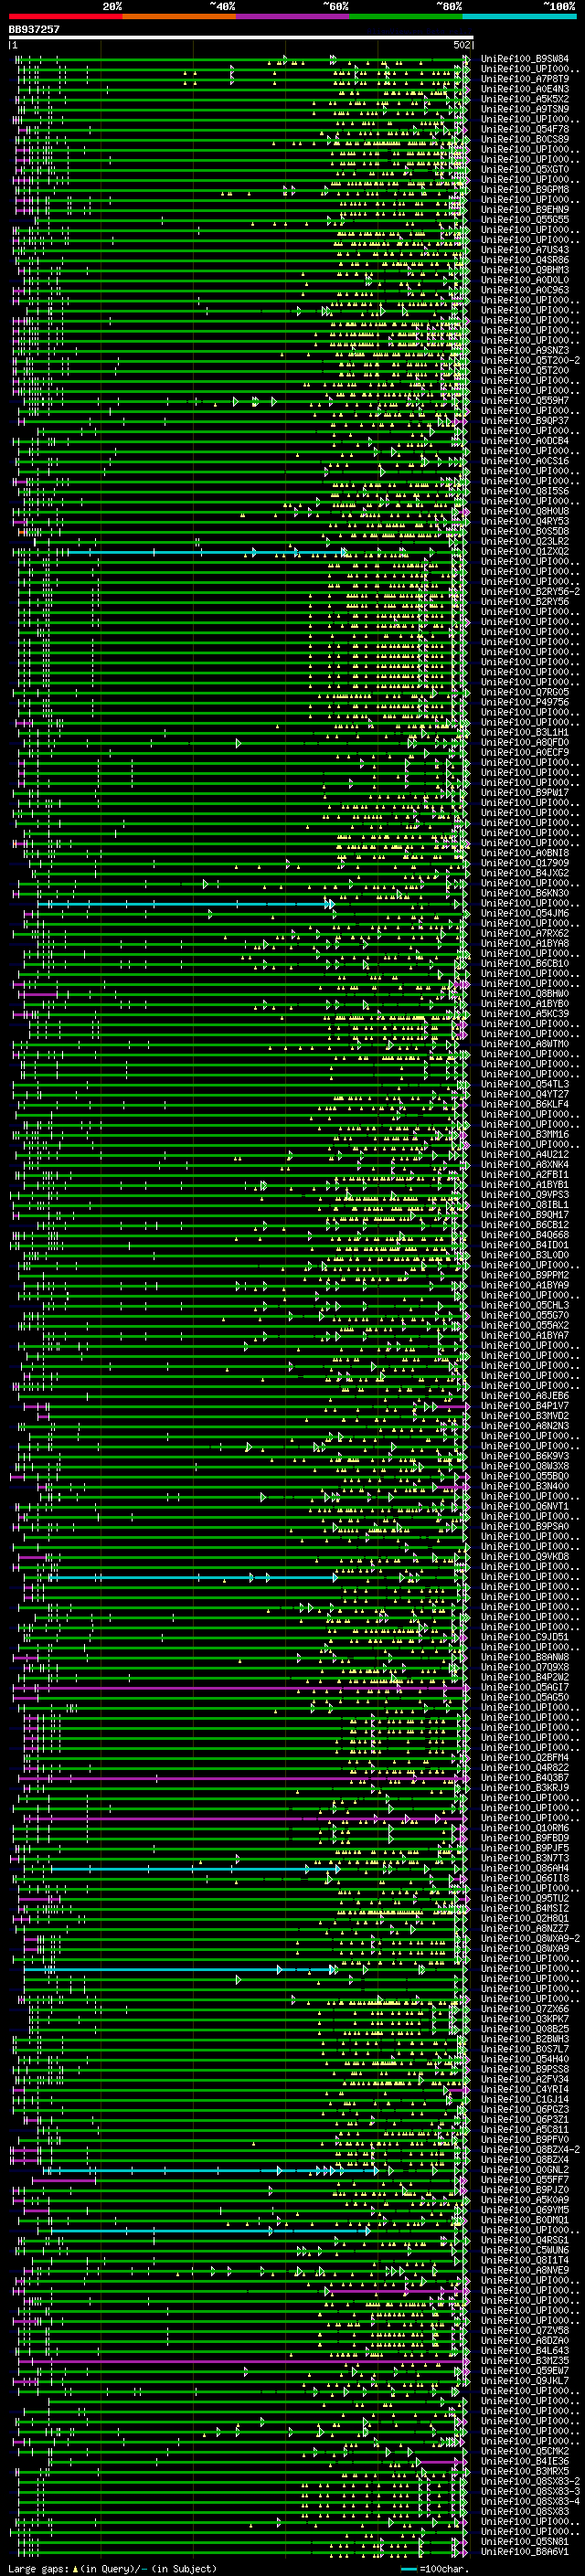The width and height of the screenshot is (585, 2576).
Task: Click UniRef100_Q8I5S6 label
Action: [x=525, y=491]
